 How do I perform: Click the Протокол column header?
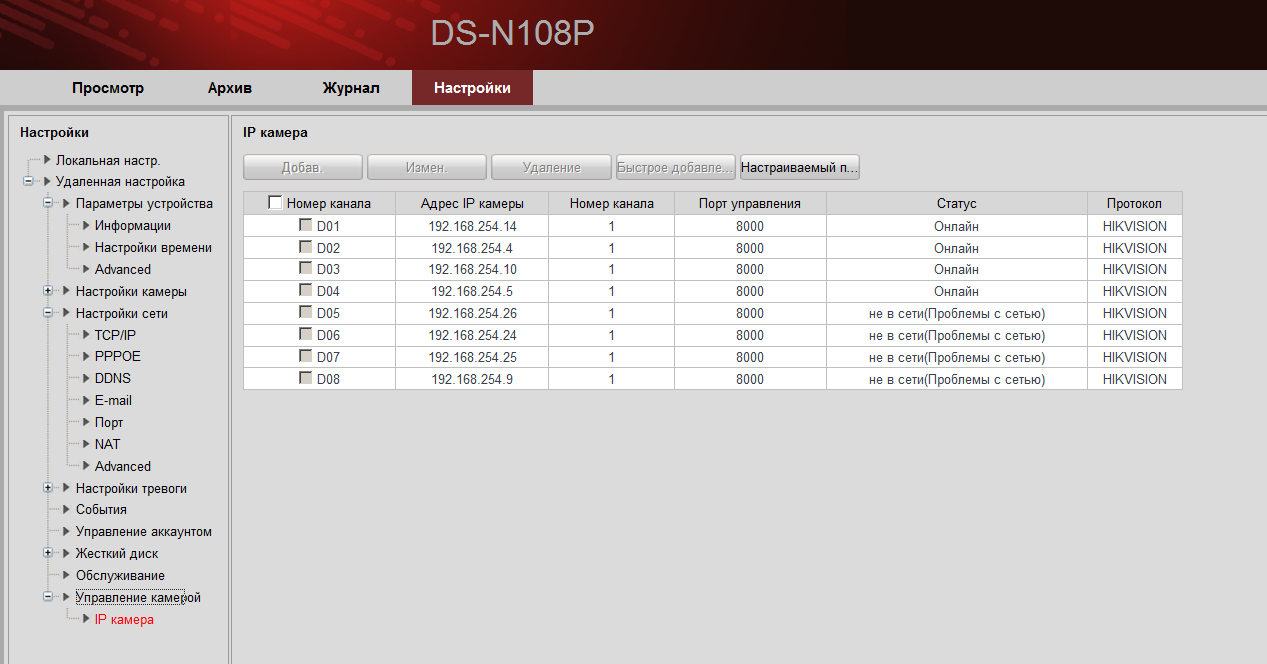click(x=1135, y=203)
